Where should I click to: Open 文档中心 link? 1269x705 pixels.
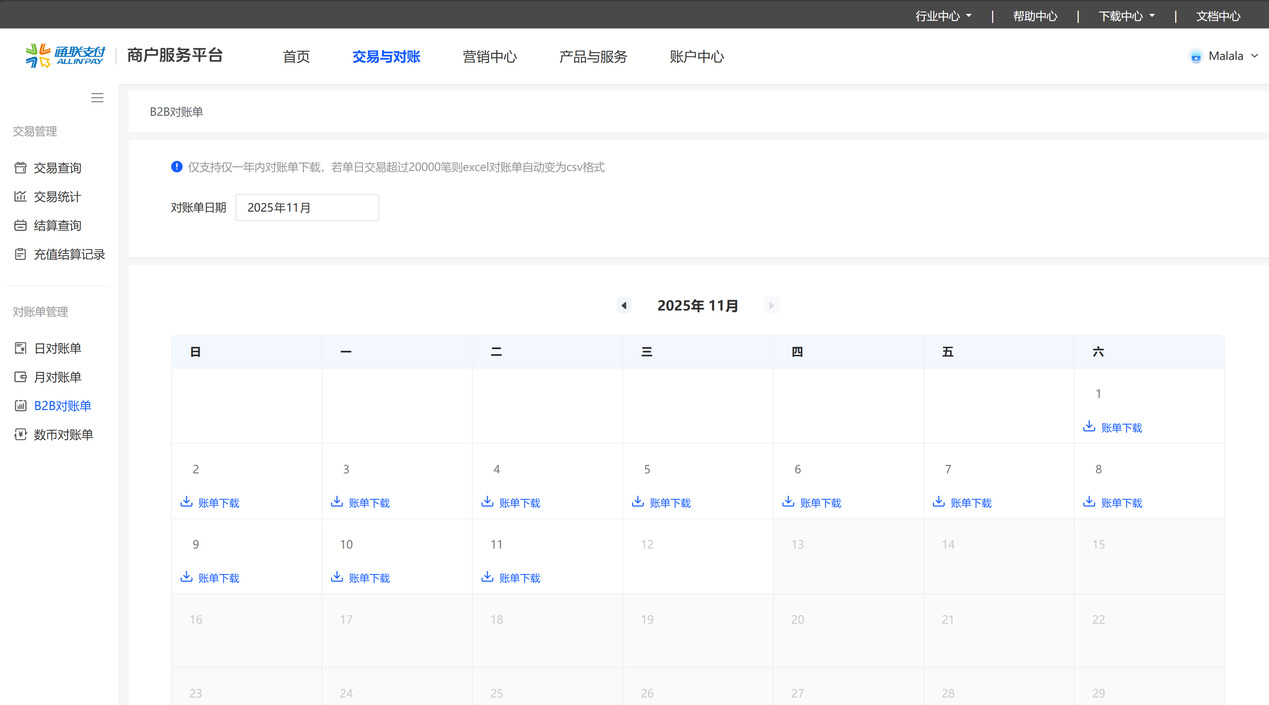tap(1218, 16)
